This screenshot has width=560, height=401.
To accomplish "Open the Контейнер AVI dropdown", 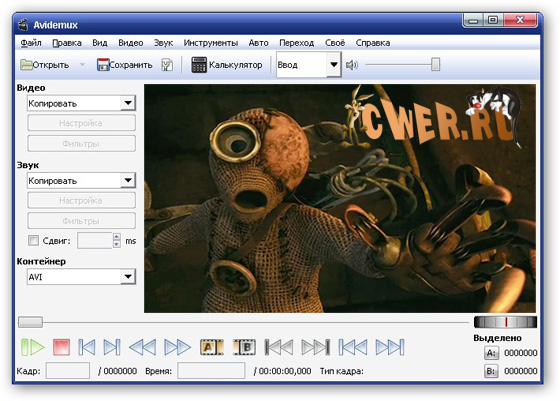I will click(81, 277).
